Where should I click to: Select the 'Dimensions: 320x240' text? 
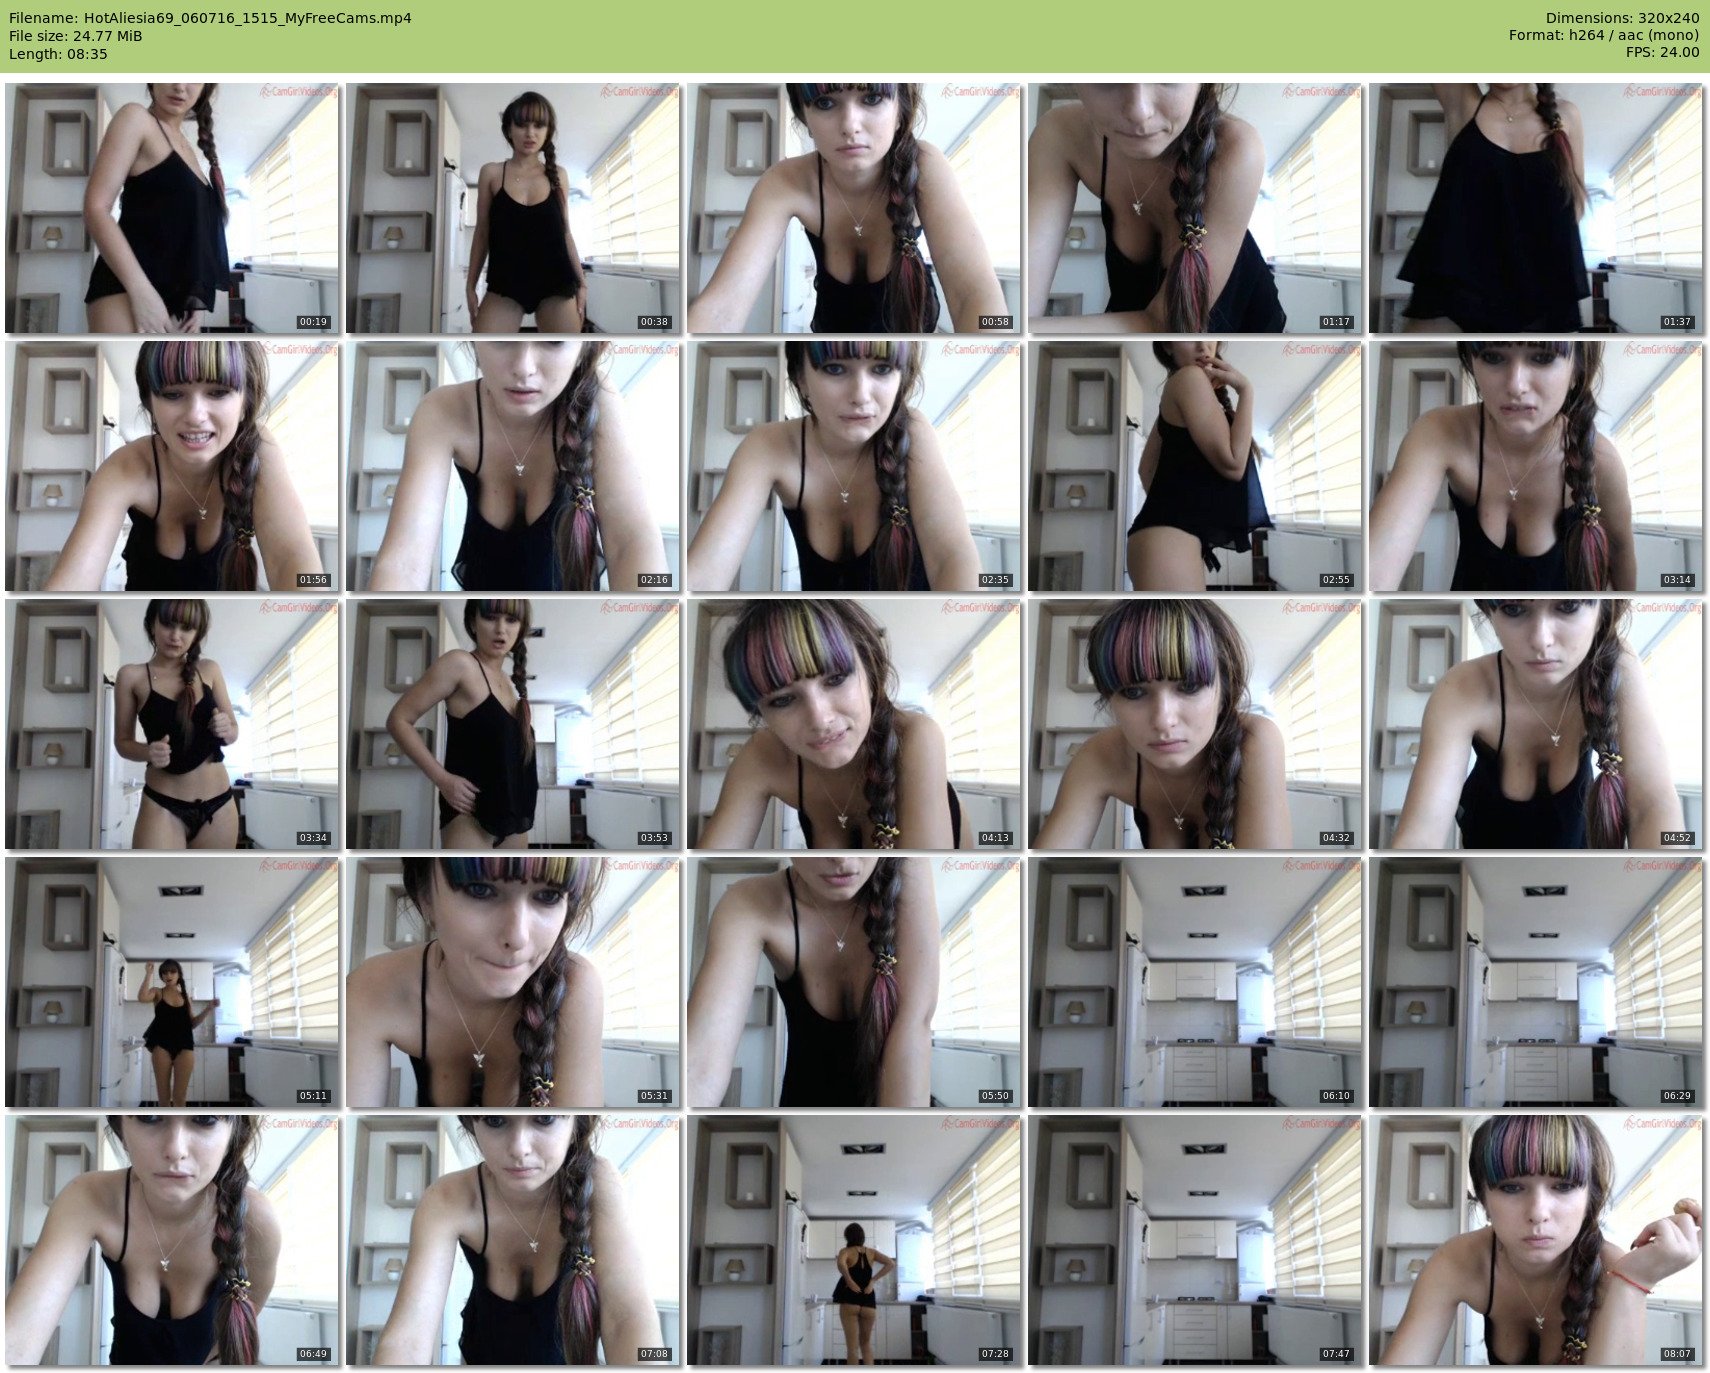(x=1622, y=18)
